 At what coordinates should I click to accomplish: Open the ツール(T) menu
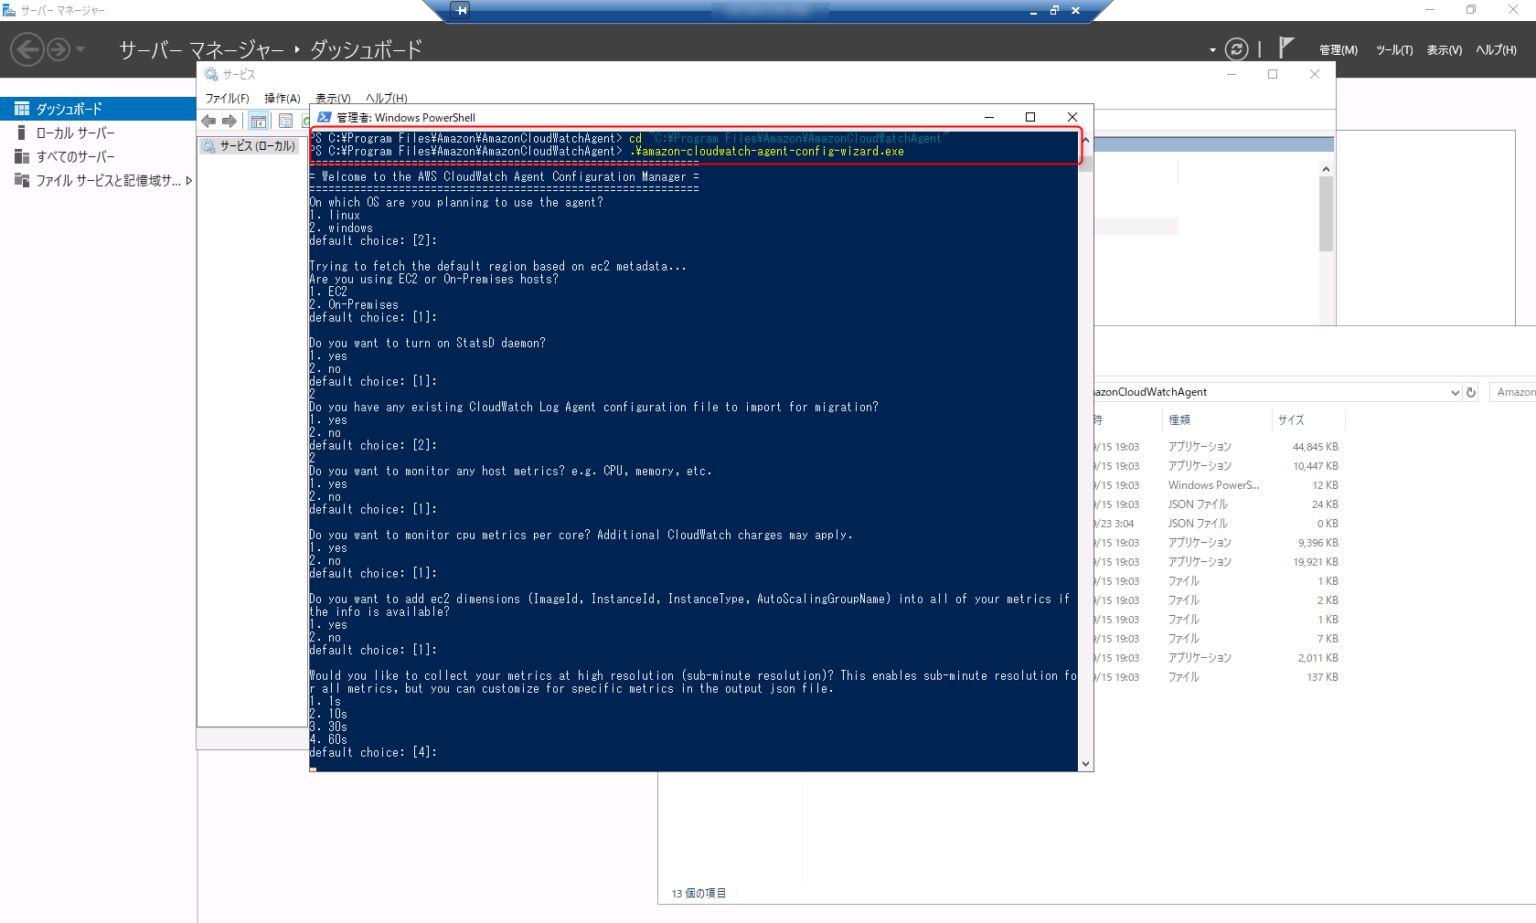click(x=1393, y=48)
